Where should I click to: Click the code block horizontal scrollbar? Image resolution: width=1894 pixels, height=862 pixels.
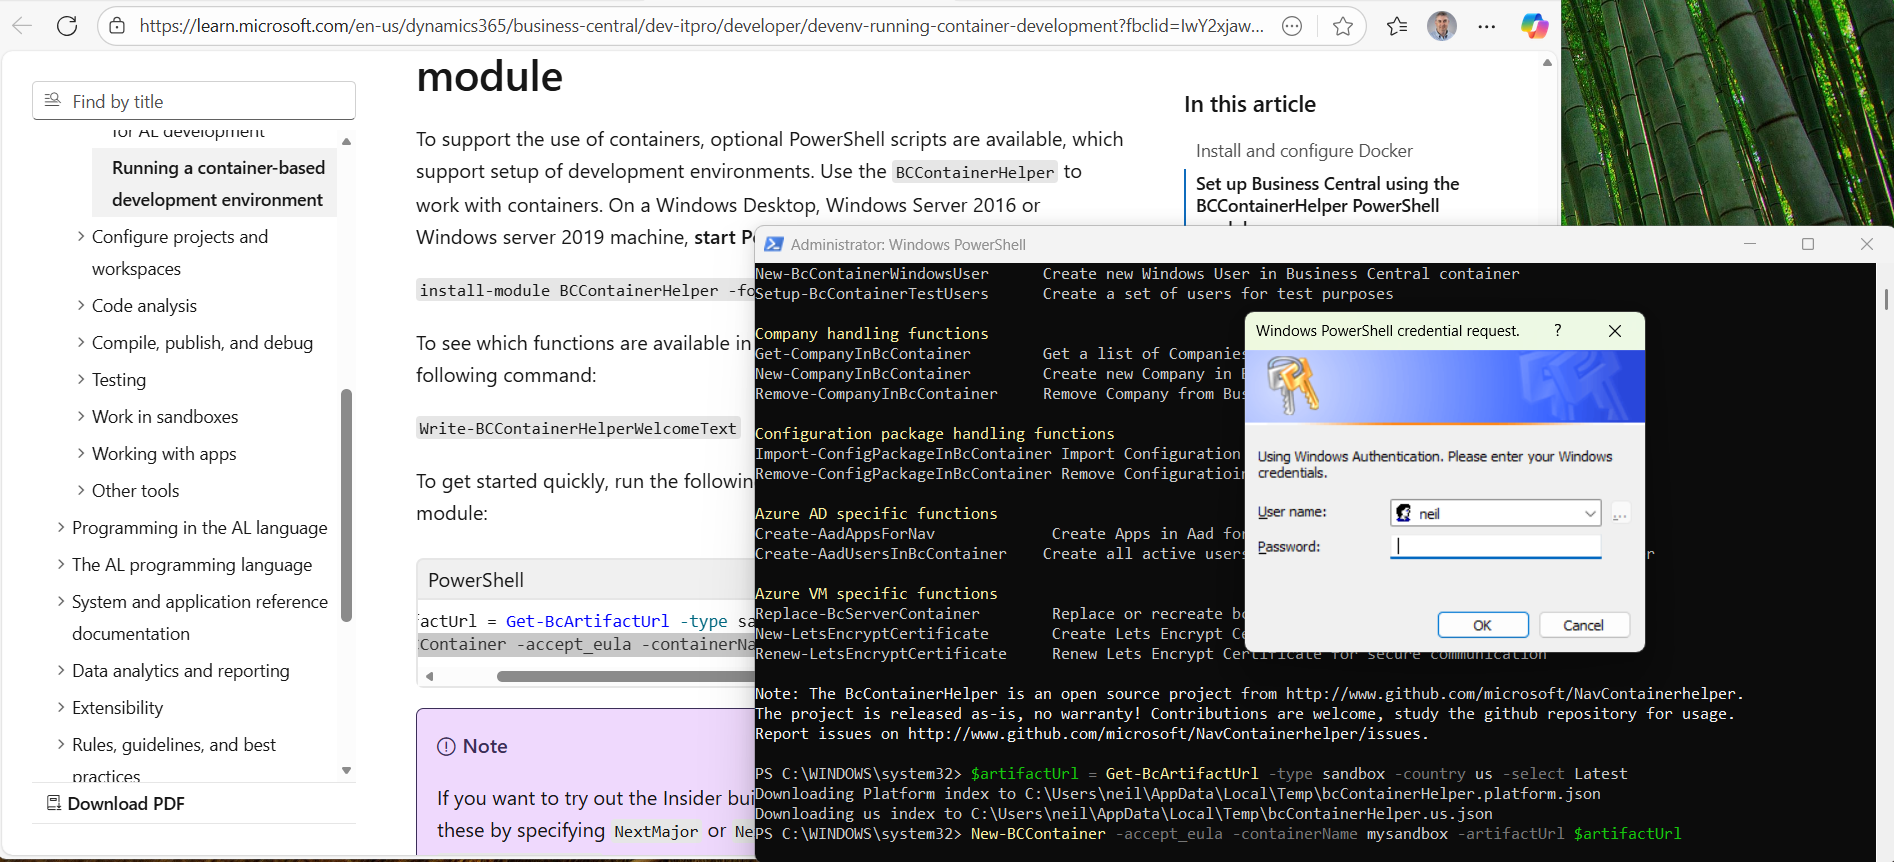[620, 677]
